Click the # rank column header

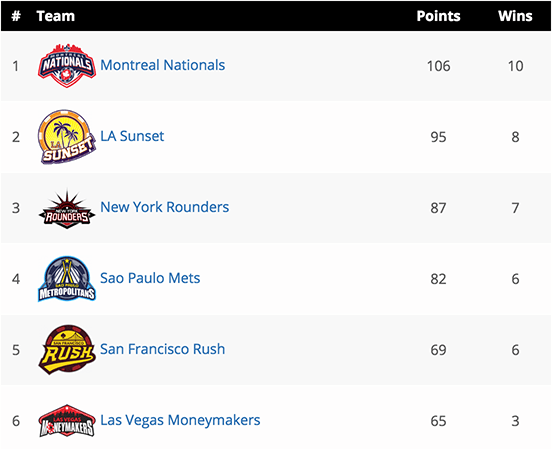(16, 16)
